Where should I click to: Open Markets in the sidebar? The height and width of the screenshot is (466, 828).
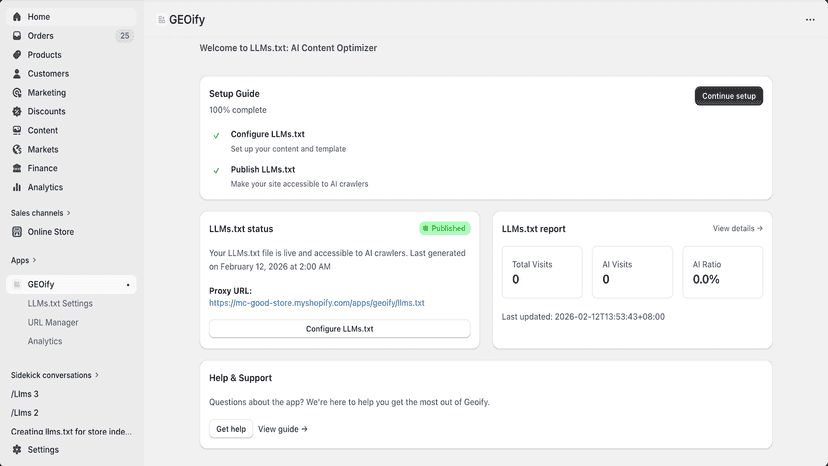click(71, 150)
